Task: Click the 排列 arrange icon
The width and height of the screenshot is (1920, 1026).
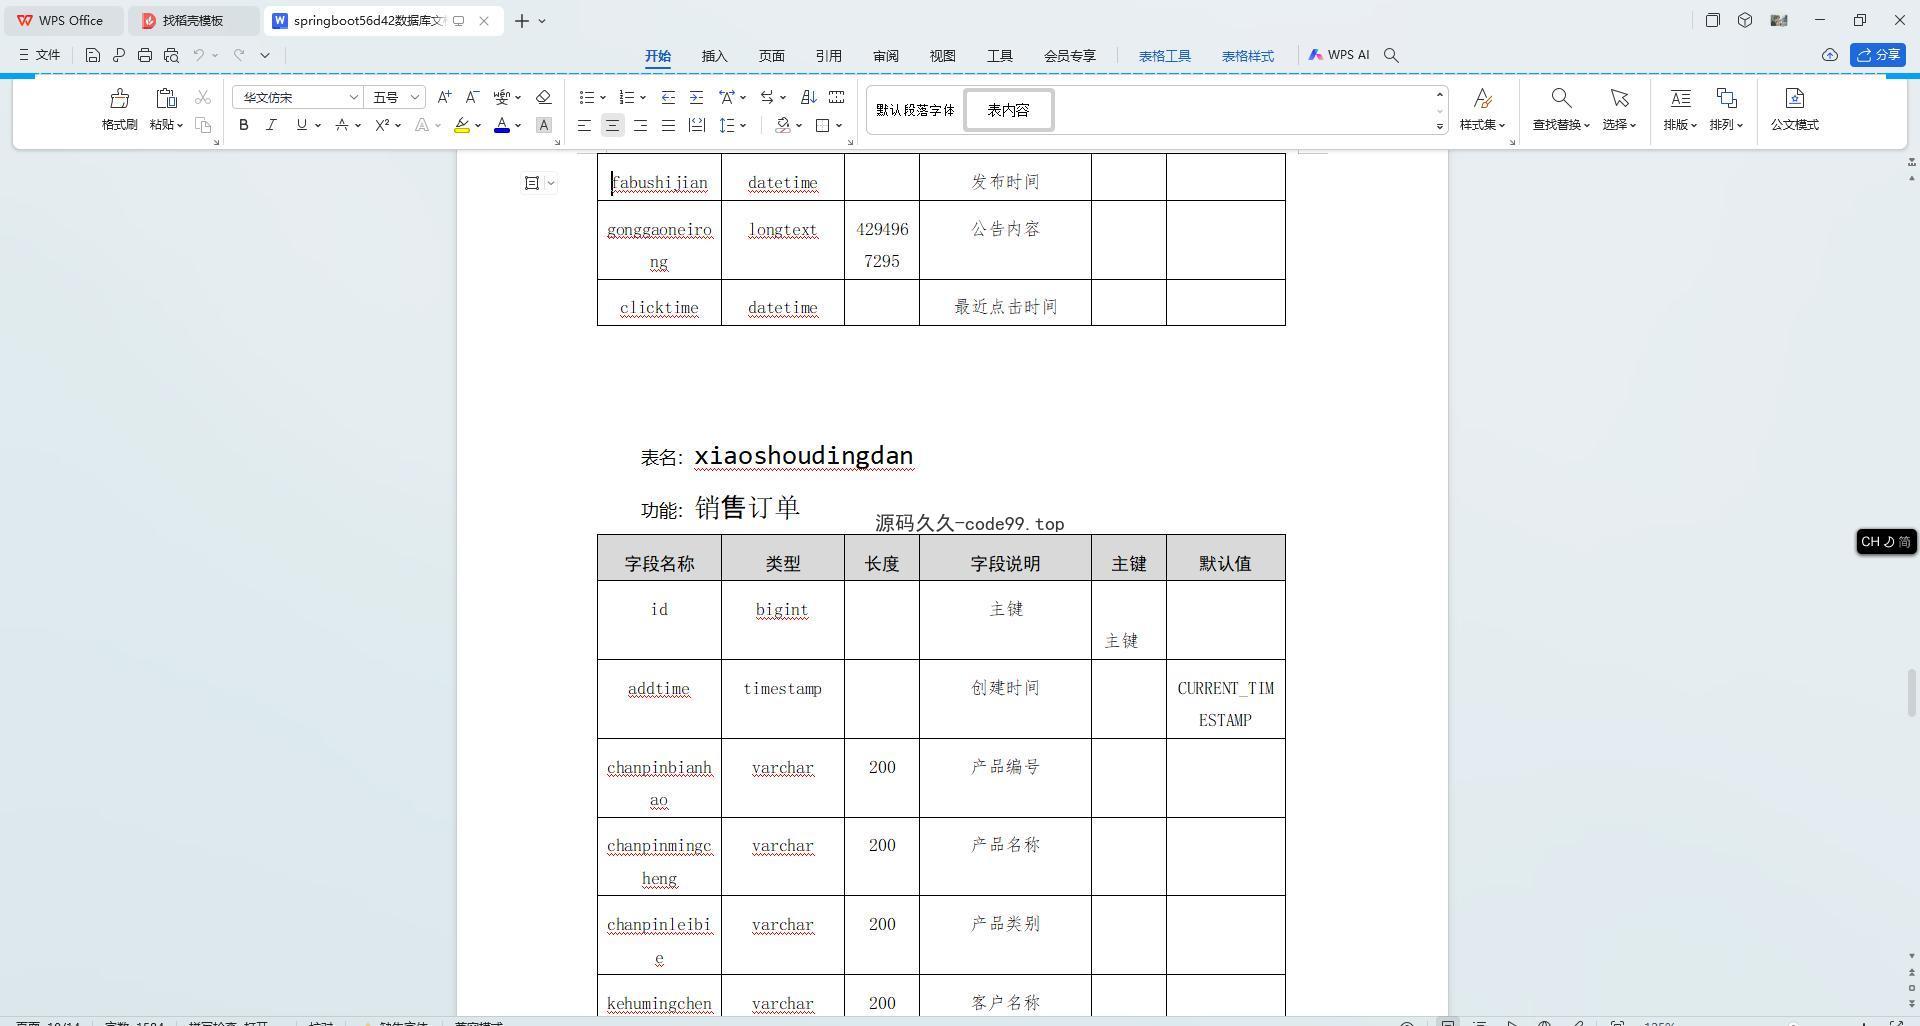Action: click(1726, 98)
